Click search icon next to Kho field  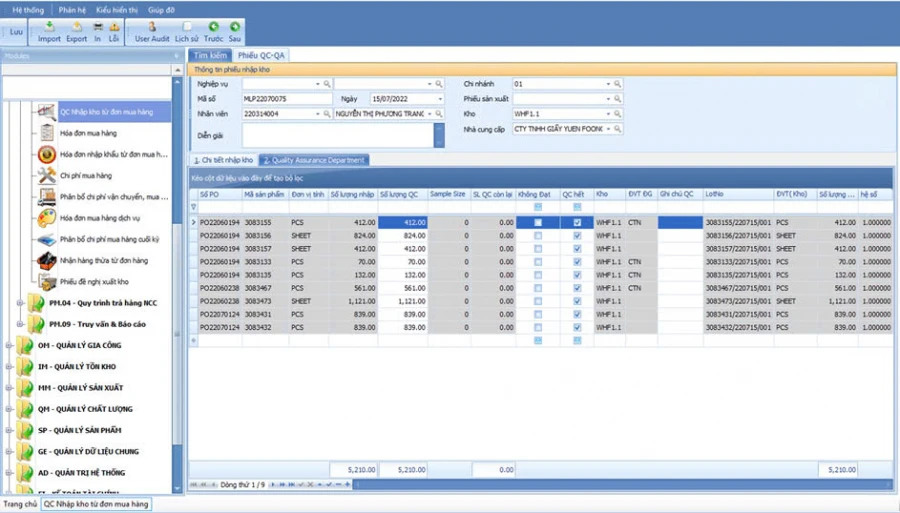(x=618, y=114)
